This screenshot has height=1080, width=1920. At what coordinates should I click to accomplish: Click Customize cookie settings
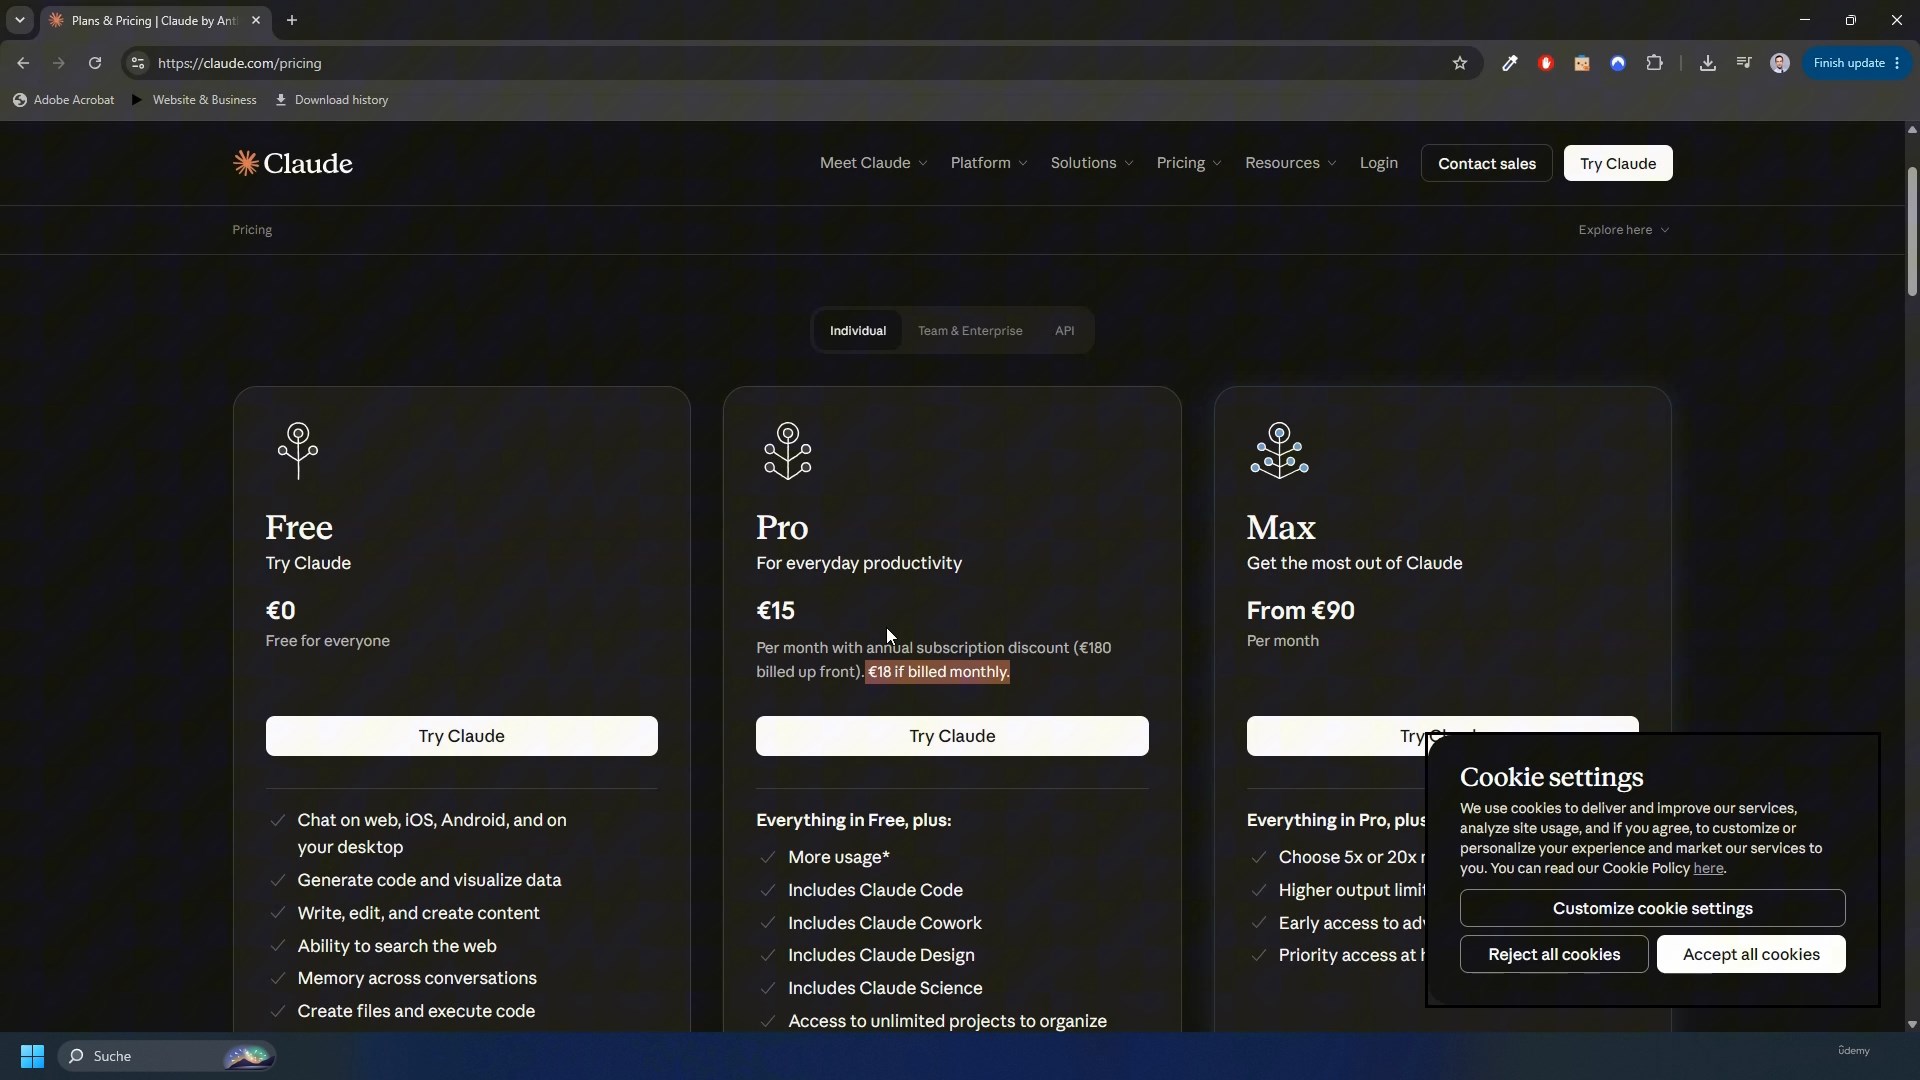[1652, 908]
